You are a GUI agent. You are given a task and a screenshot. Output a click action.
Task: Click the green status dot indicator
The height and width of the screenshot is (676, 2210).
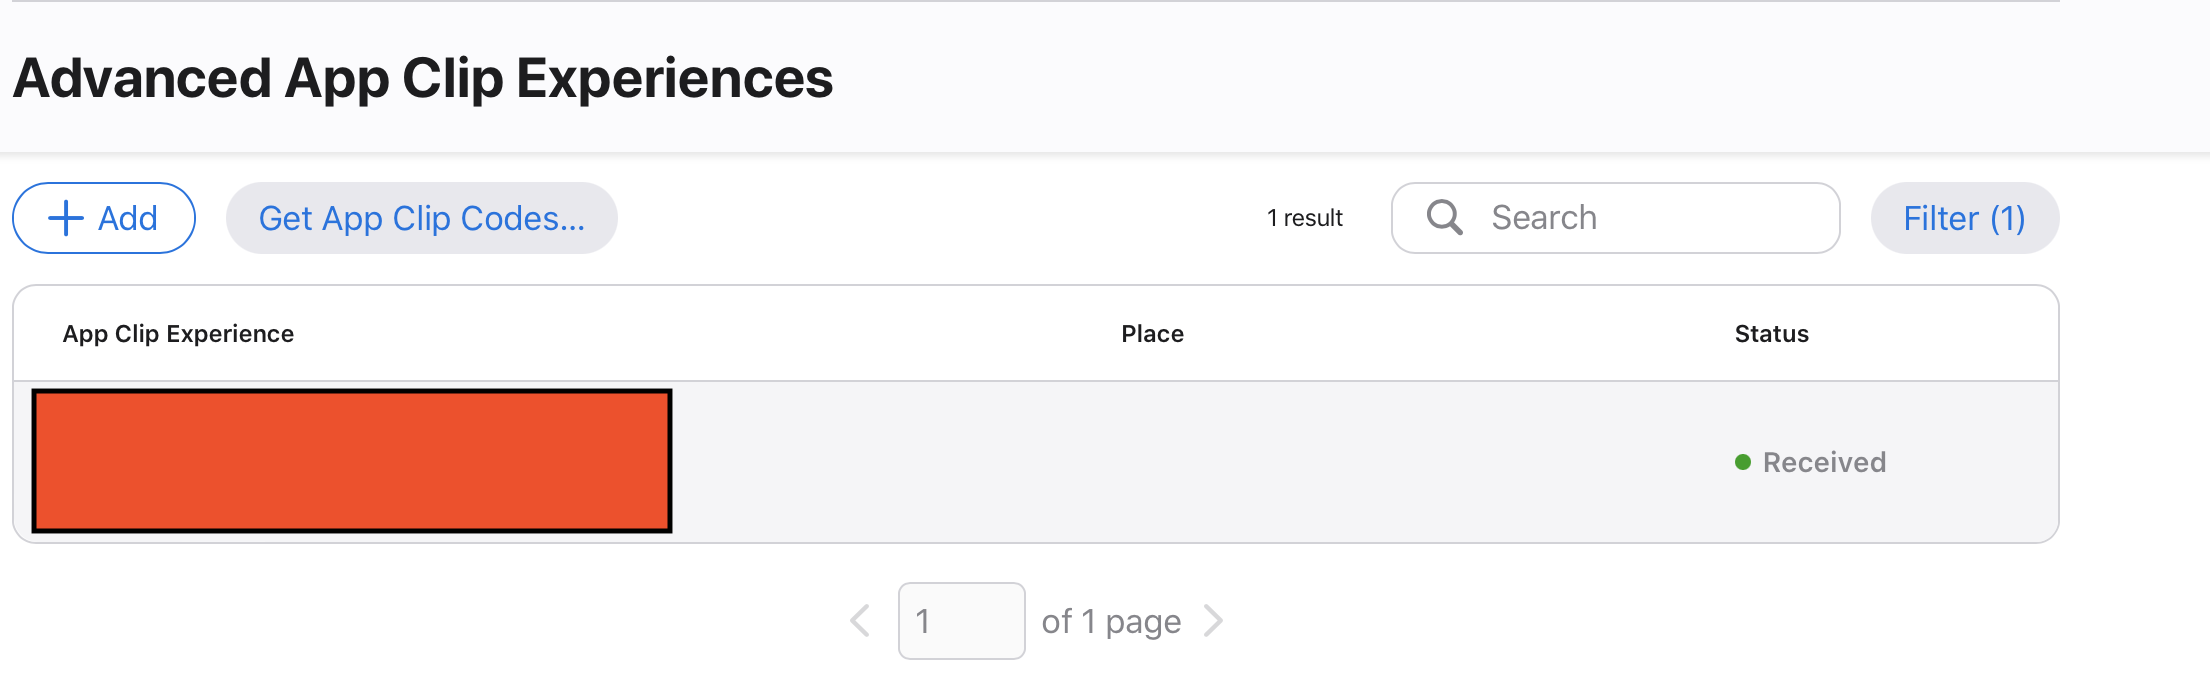point(1743,462)
